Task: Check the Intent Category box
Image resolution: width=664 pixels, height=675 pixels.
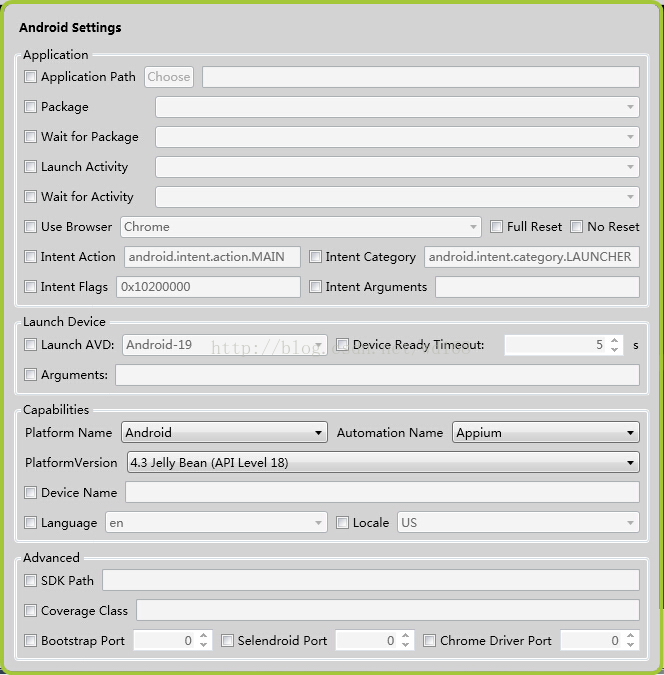Action: tap(315, 257)
